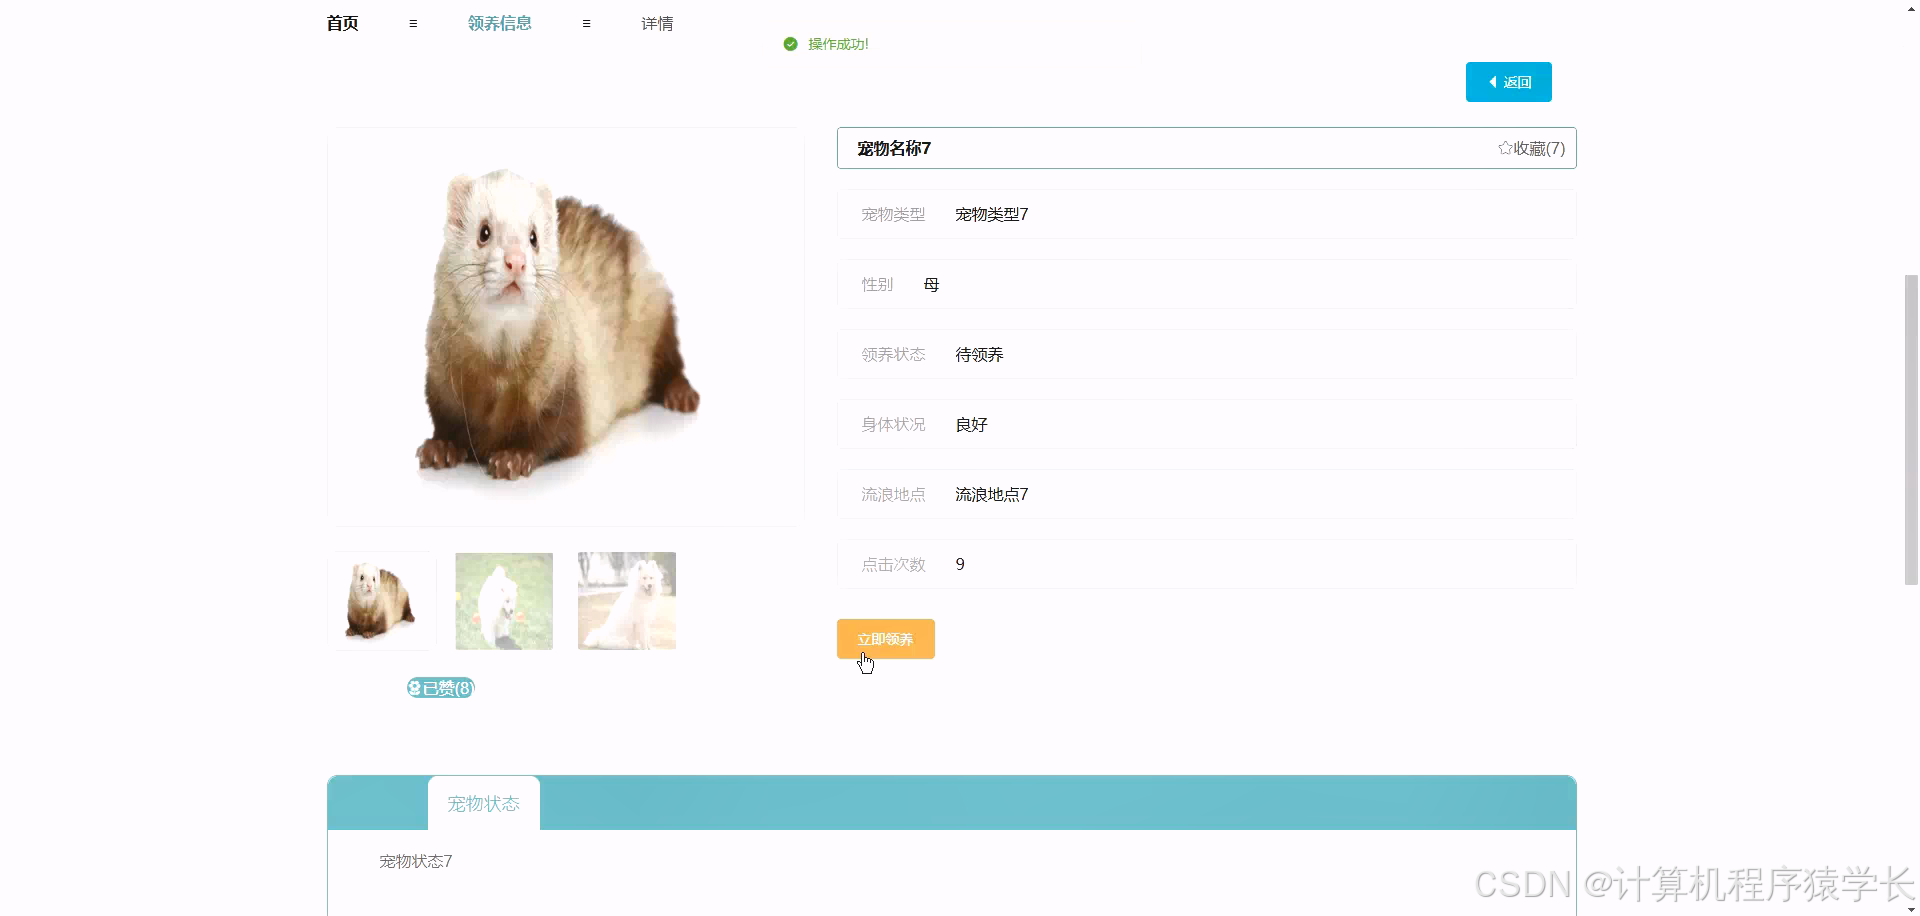Select the sitting white dog thumbnail

(625, 601)
